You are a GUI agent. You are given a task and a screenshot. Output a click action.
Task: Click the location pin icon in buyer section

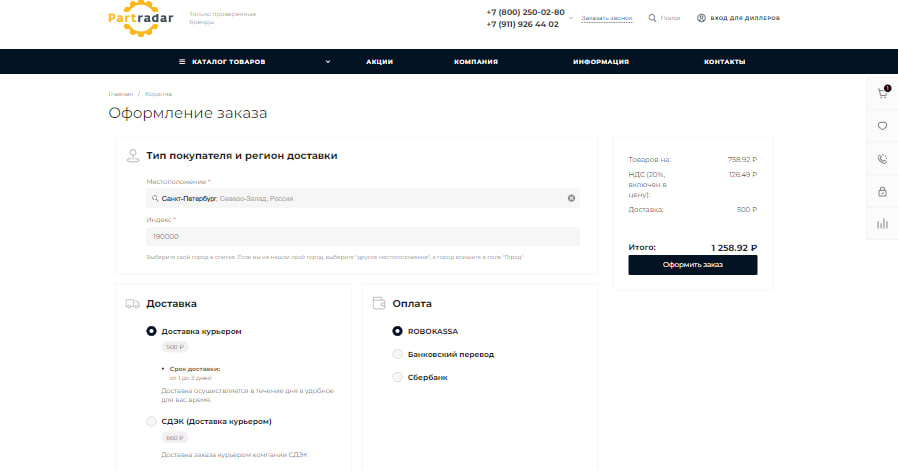click(133, 156)
